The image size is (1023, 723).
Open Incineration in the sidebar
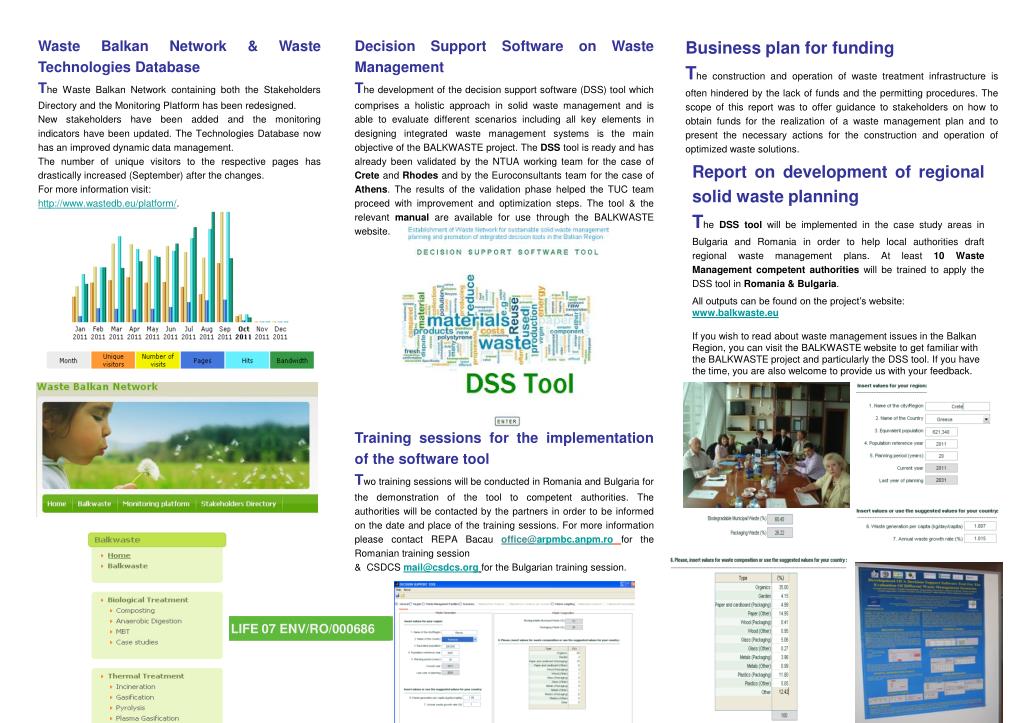[136, 686]
